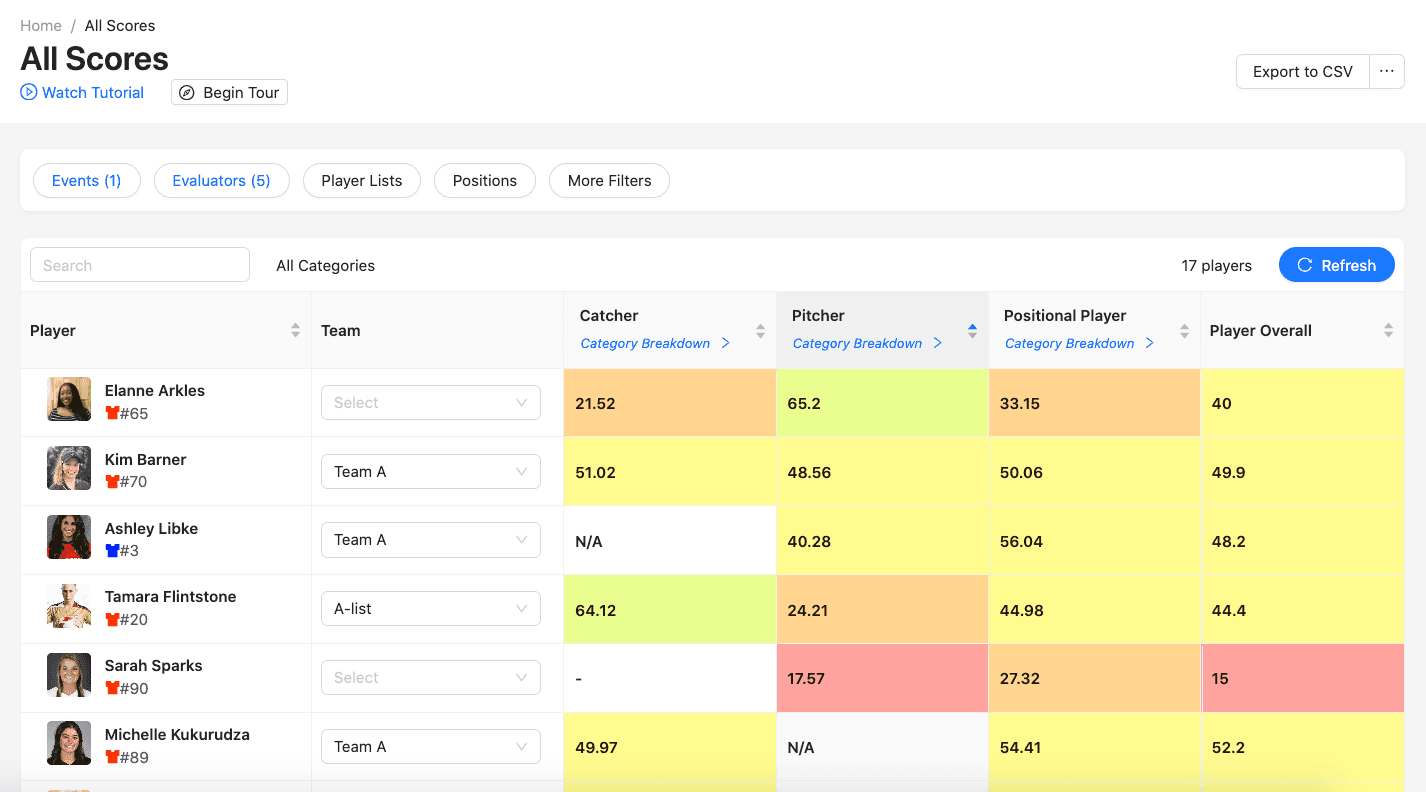Open the team dropdown for Elanne Arkles
The image size is (1426, 792).
point(430,403)
